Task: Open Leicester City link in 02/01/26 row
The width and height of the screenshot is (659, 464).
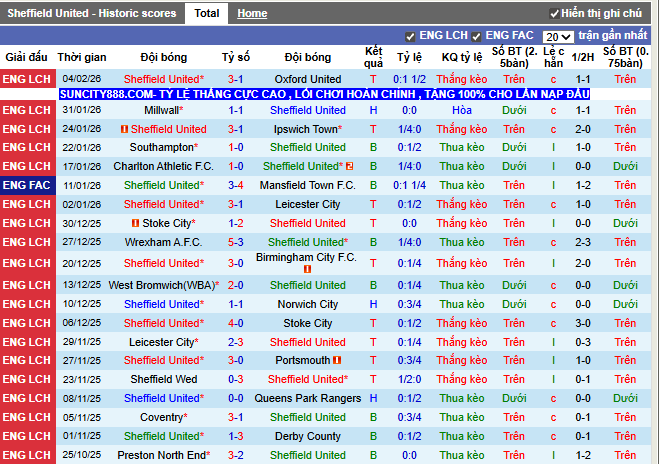Action: pyautogui.click(x=308, y=204)
